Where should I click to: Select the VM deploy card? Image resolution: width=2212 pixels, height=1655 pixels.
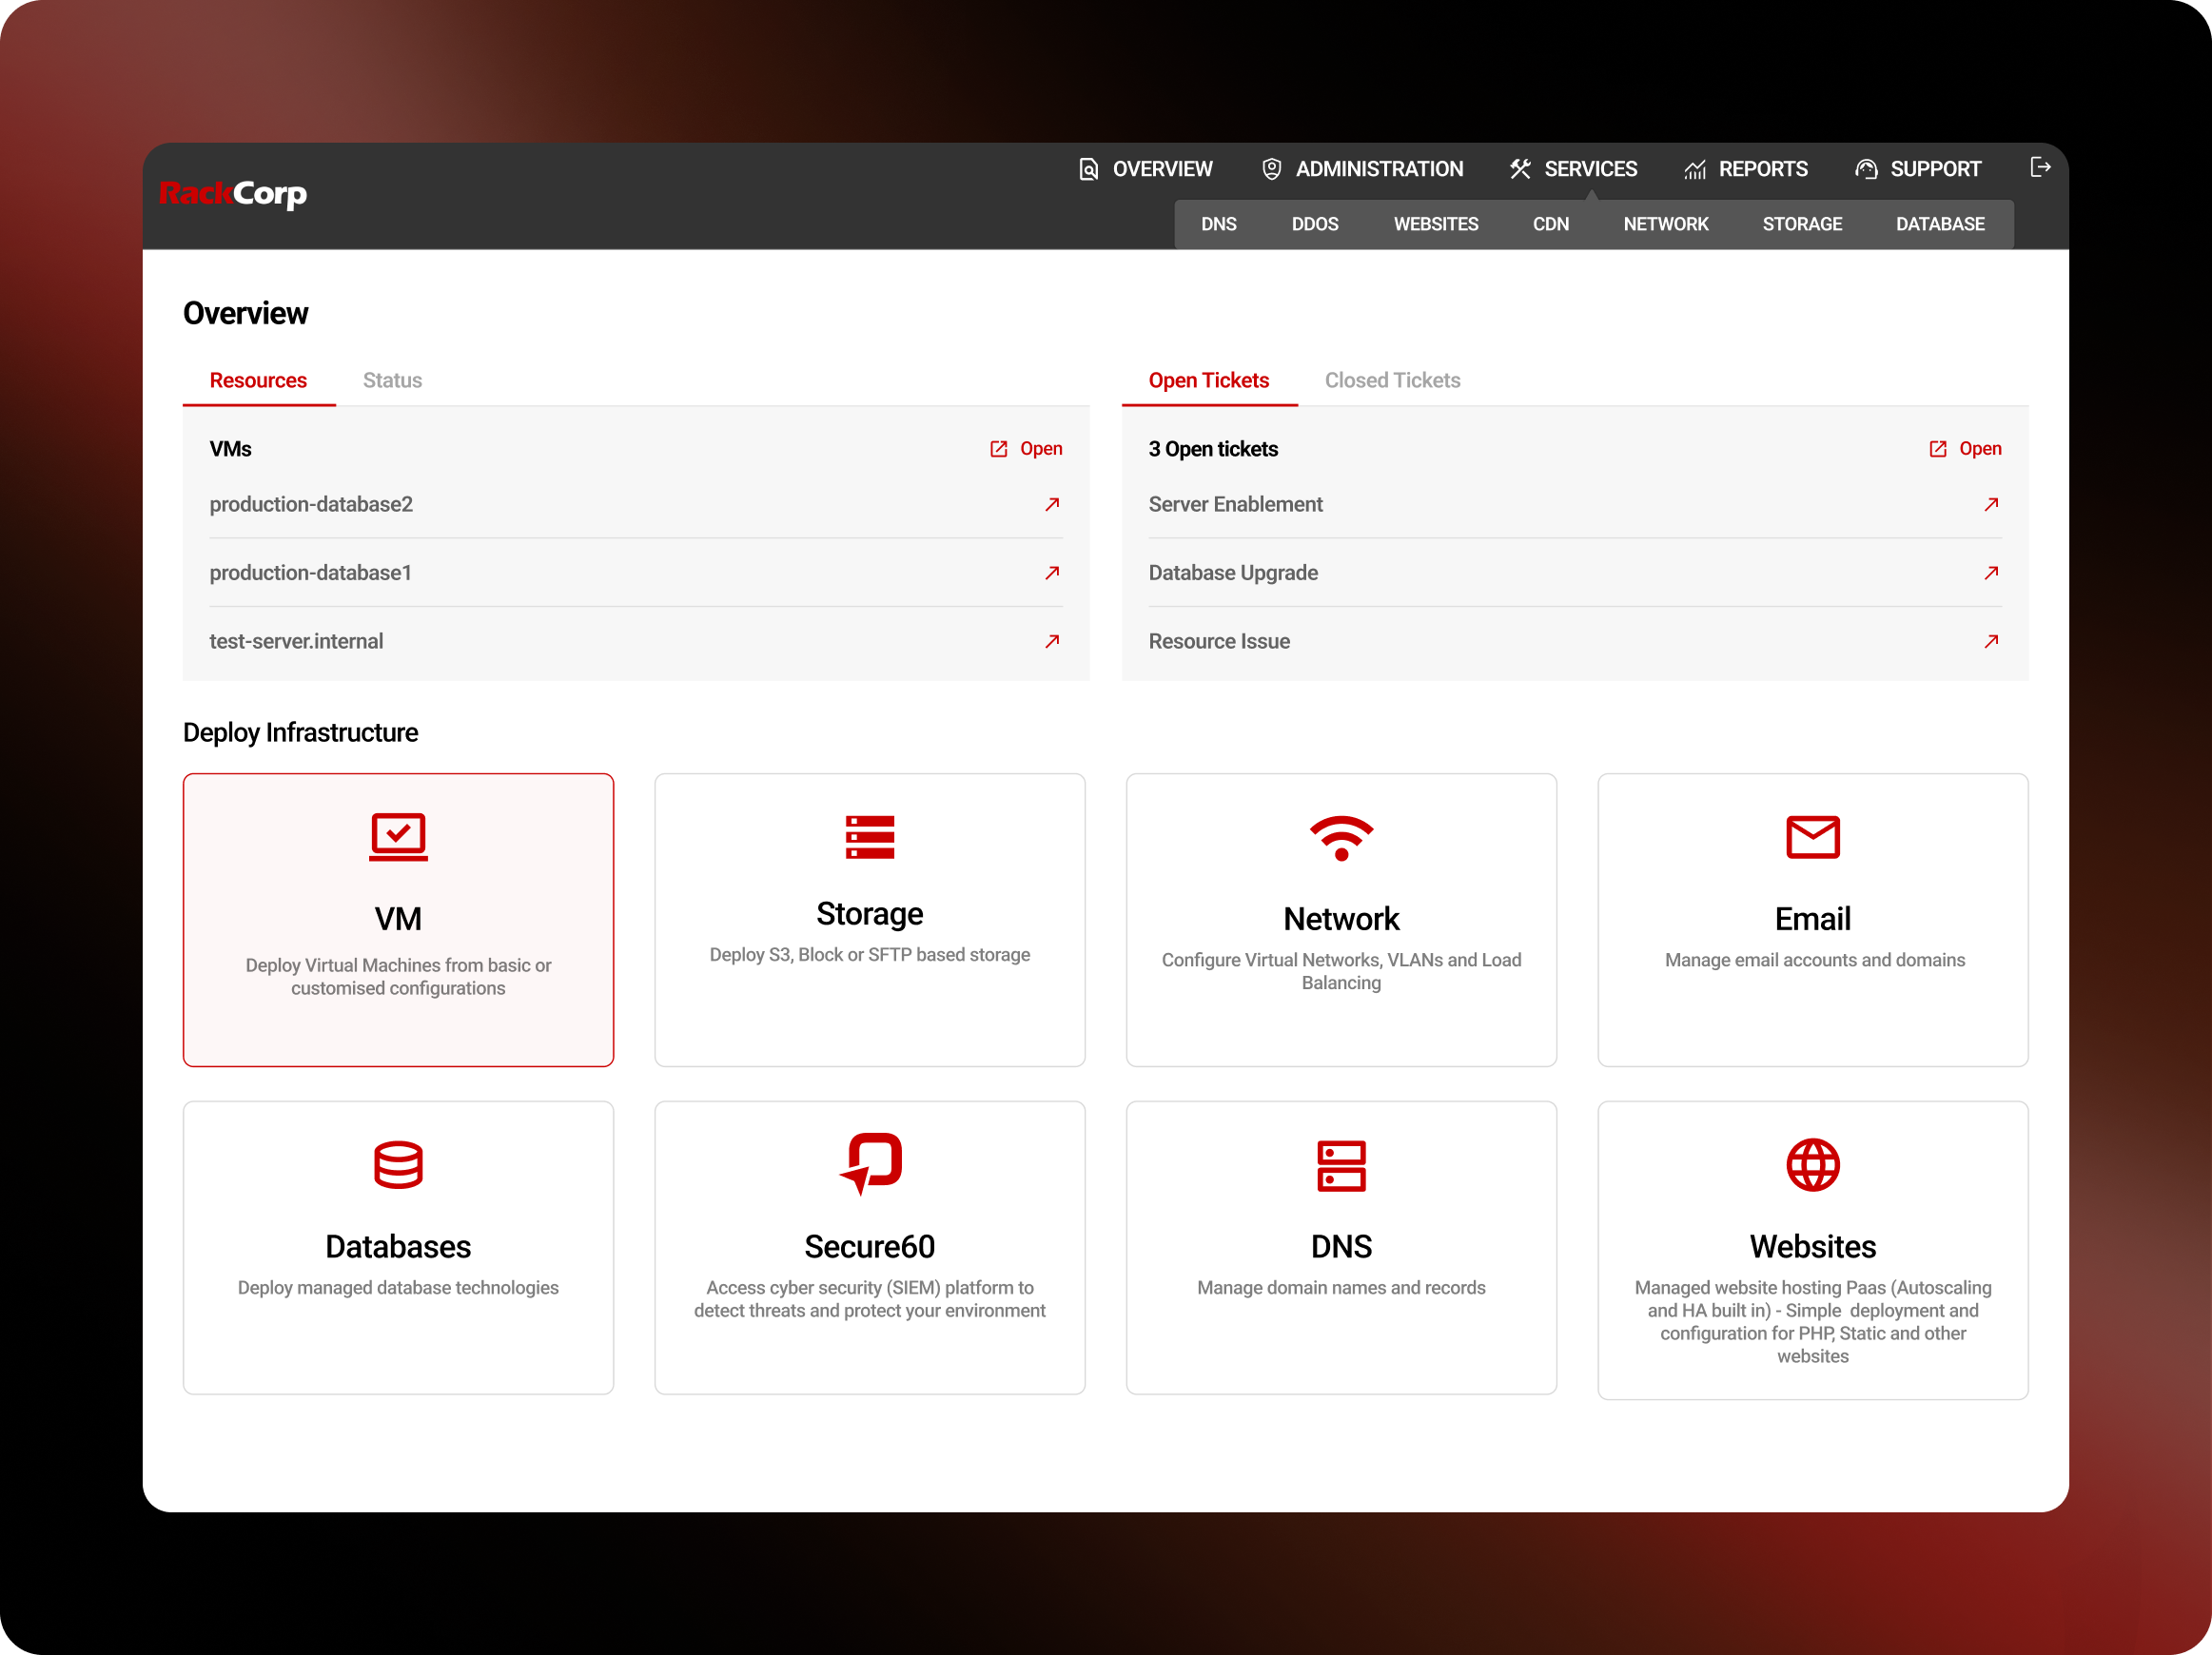pos(398,919)
